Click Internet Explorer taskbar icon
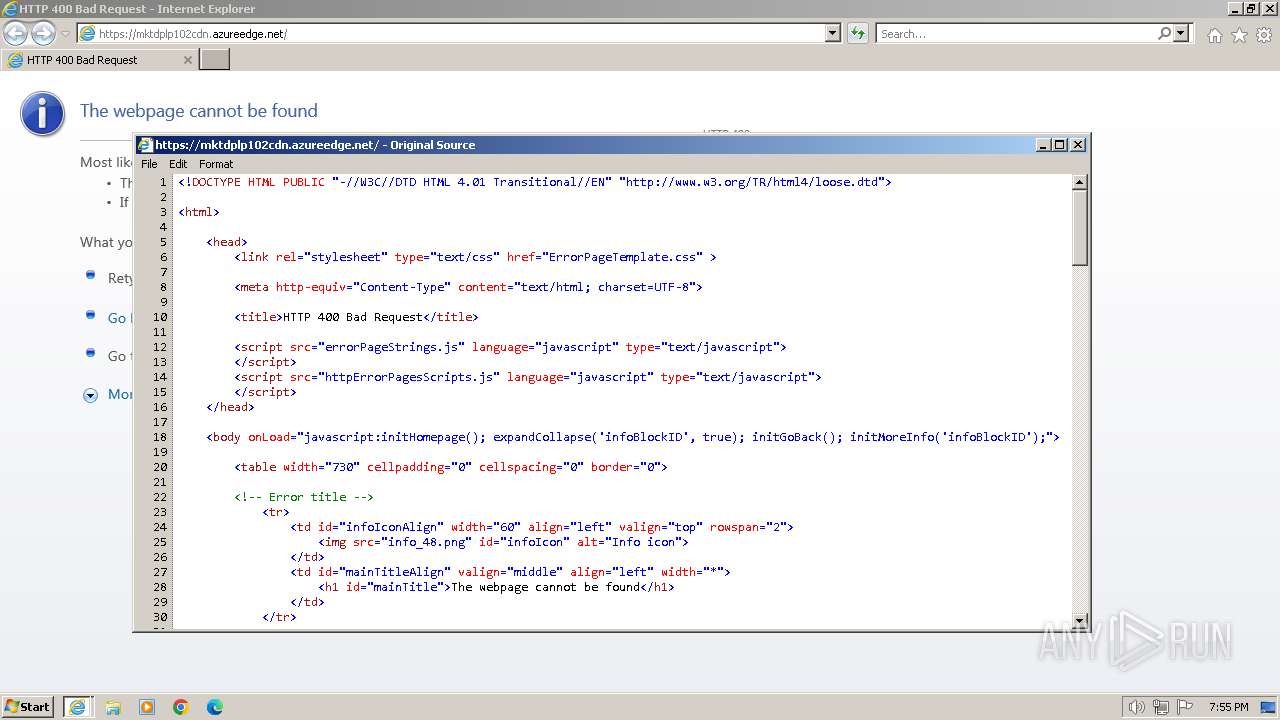Viewport: 1280px width, 720px height. click(78, 707)
